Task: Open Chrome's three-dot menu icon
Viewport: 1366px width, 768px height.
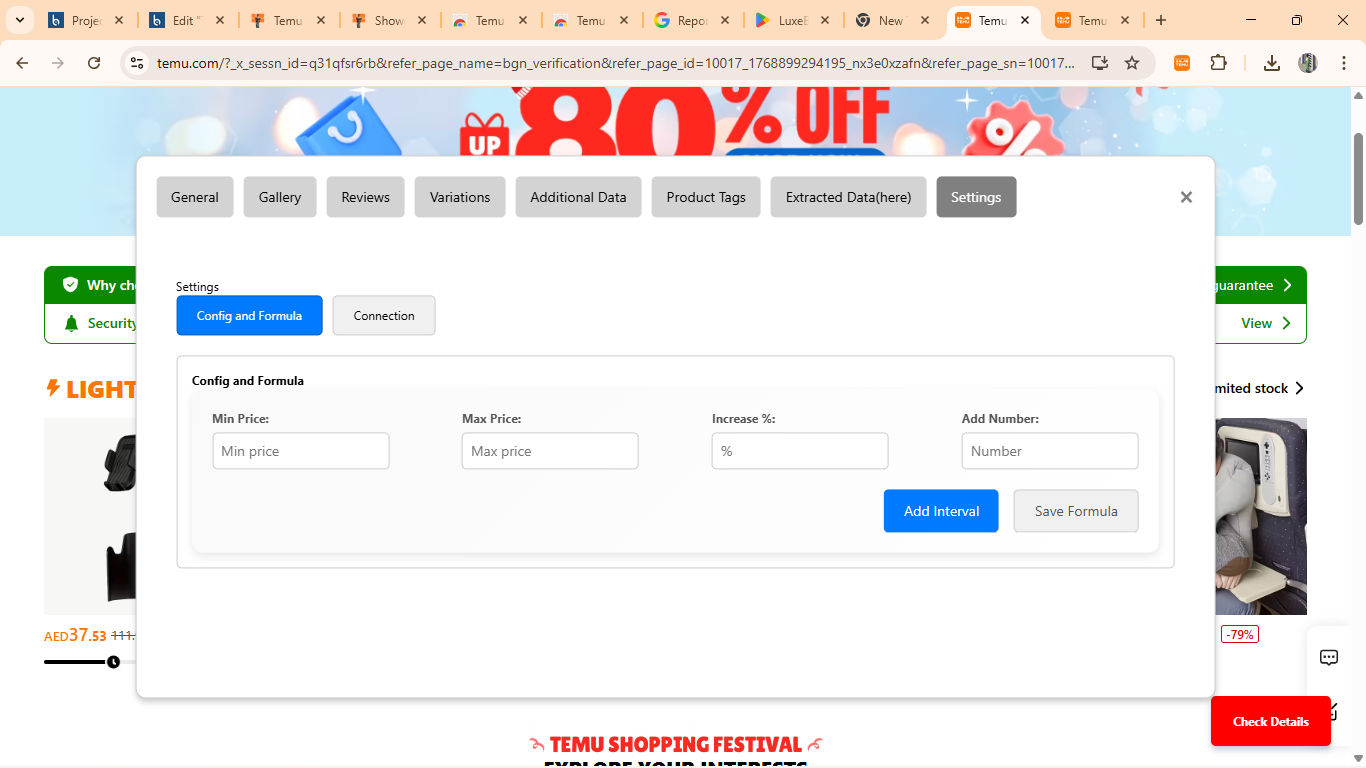Action: point(1345,62)
